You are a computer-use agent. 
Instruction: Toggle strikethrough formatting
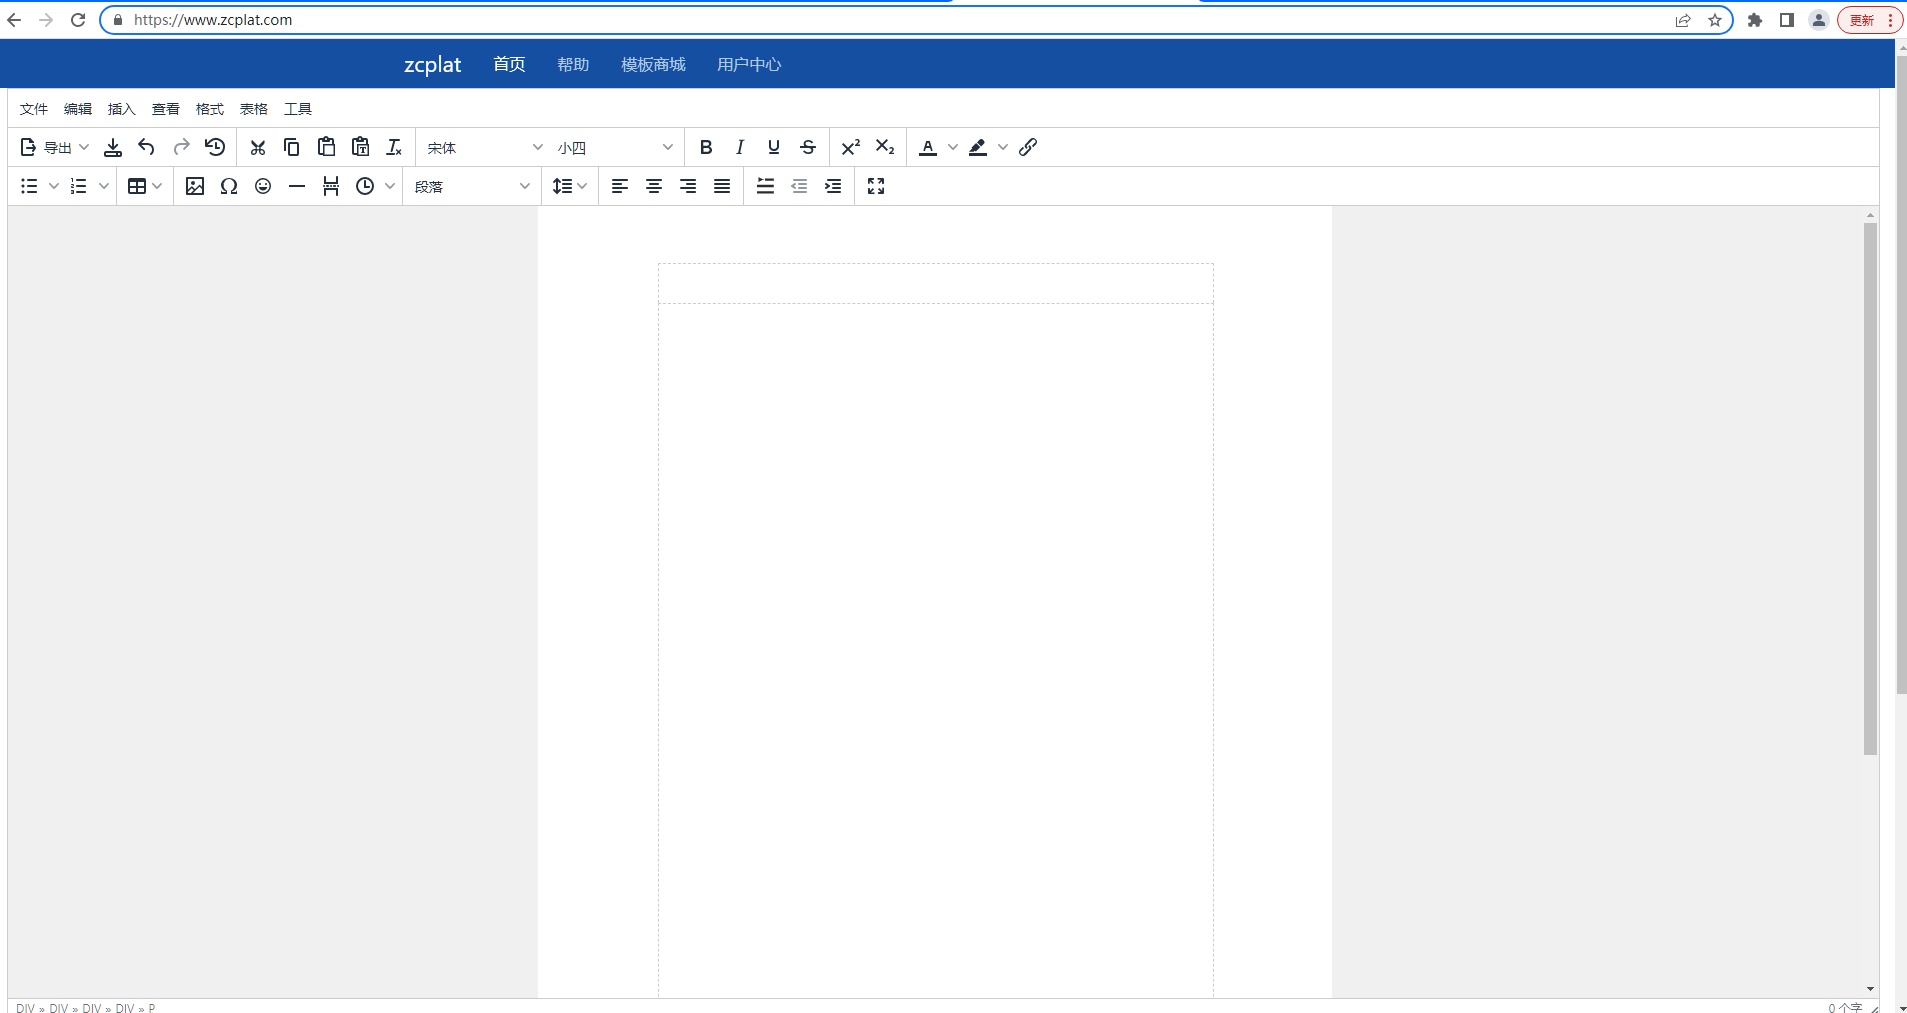(x=808, y=147)
